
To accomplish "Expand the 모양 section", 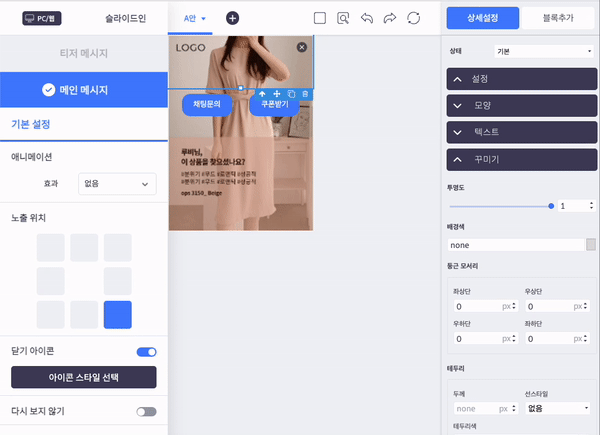I will tap(521, 105).
